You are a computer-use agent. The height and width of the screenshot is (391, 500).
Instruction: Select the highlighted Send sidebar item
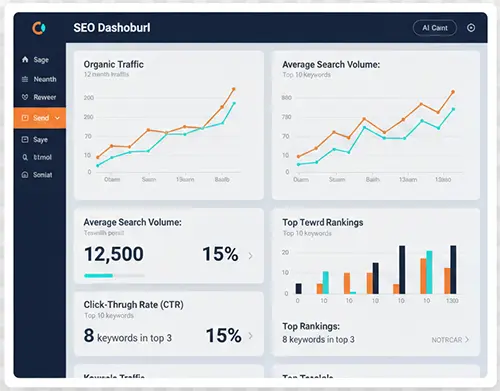tap(40, 118)
